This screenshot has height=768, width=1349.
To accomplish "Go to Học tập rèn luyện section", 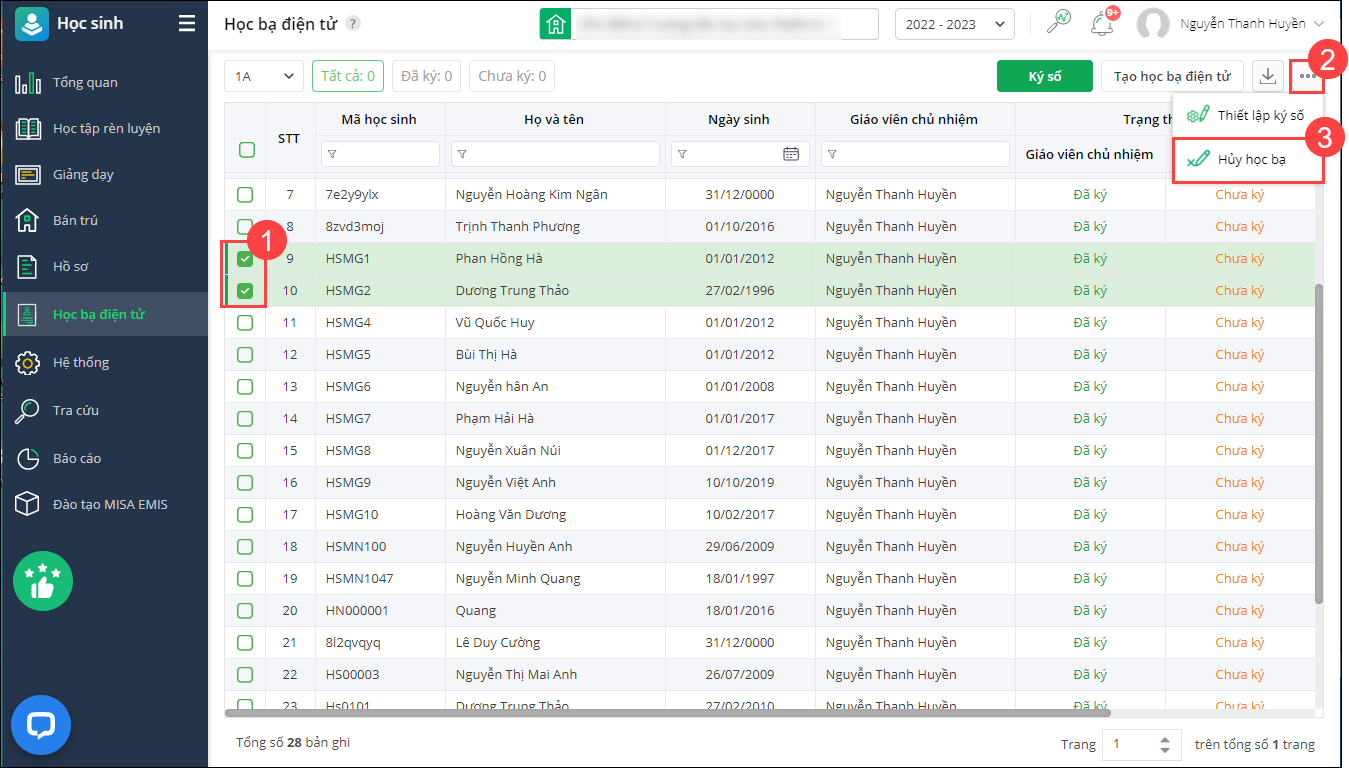I will click(104, 128).
